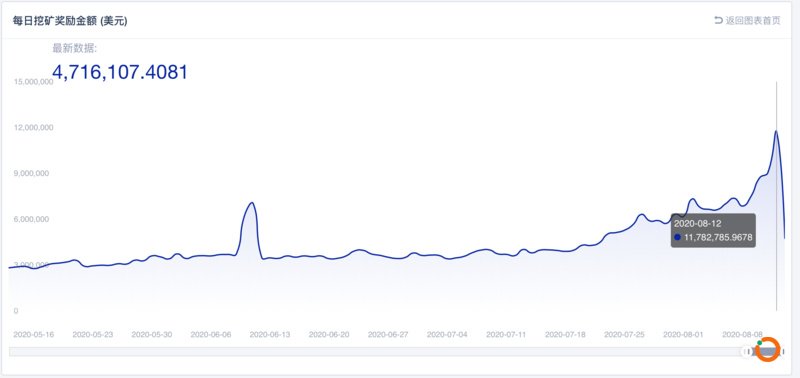Click the chart title 每日挖矿奖励金额 (美元)

click(70, 21)
